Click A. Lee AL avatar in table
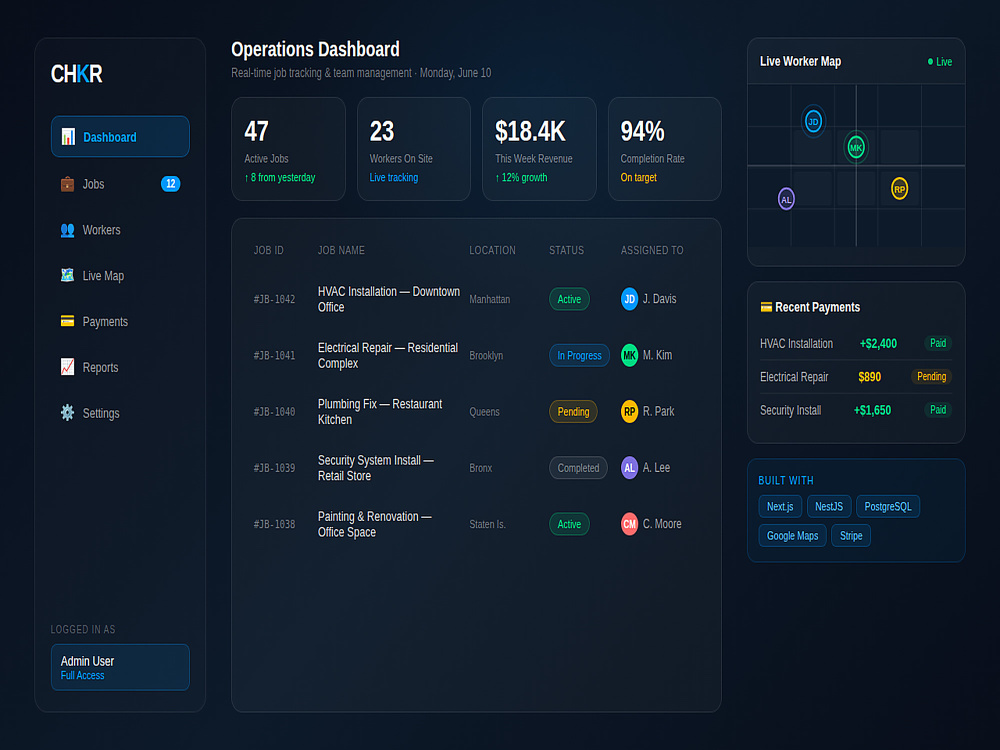The height and width of the screenshot is (750, 1000). (x=629, y=467)
